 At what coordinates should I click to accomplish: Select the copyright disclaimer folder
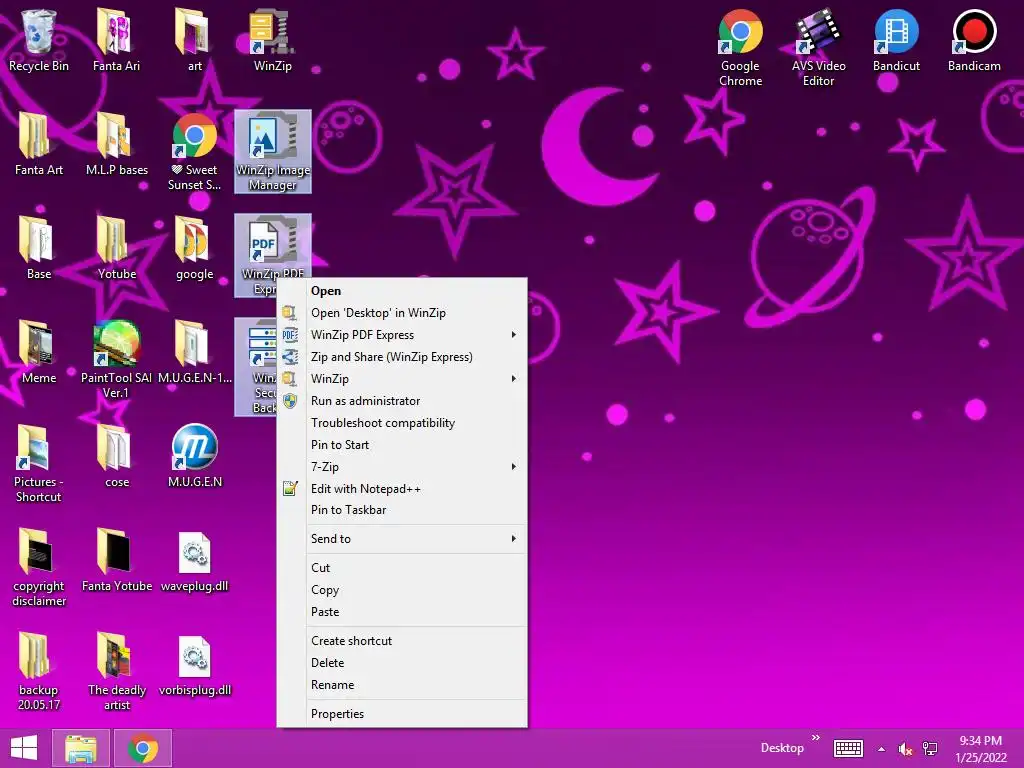tap(39, 568)
